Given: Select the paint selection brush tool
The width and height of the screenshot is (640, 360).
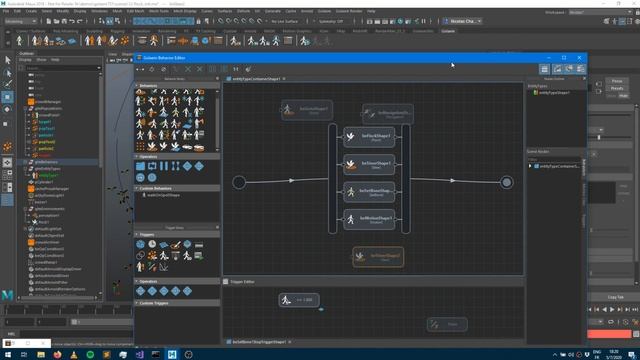Looking at the screenshot, I should click(7, 84).
